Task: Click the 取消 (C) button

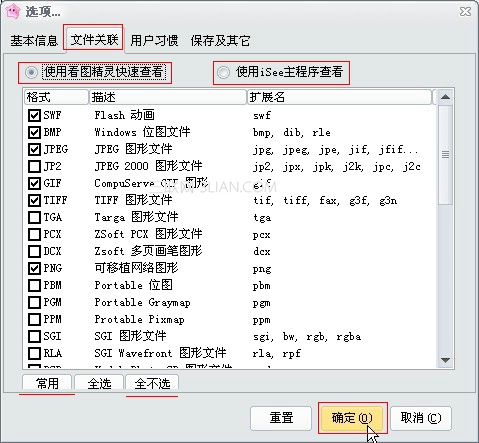Action: 421,418
